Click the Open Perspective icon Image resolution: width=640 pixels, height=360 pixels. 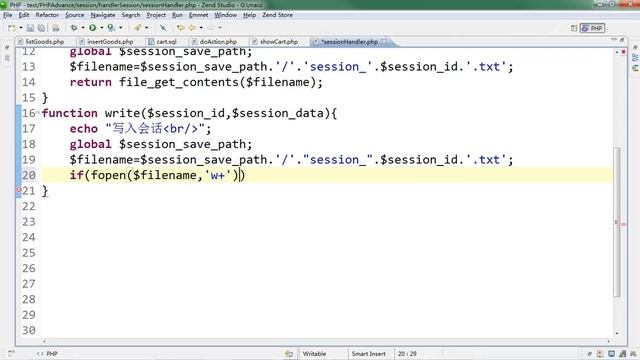click(573, 28)
